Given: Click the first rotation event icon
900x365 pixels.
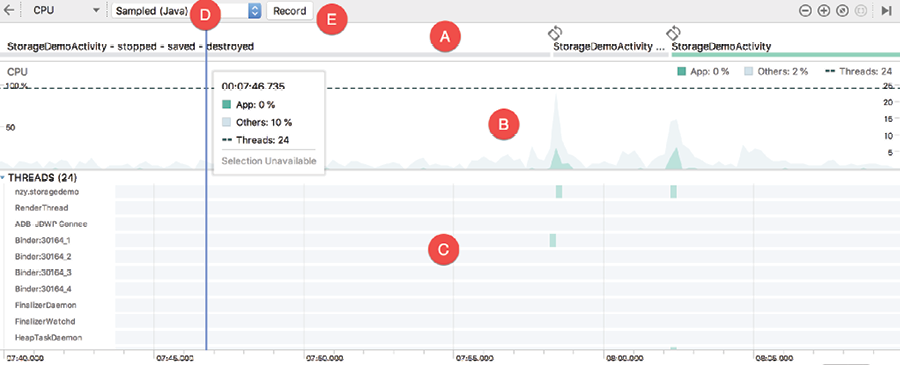Looking at the screenshot, I should click(555, 32).
